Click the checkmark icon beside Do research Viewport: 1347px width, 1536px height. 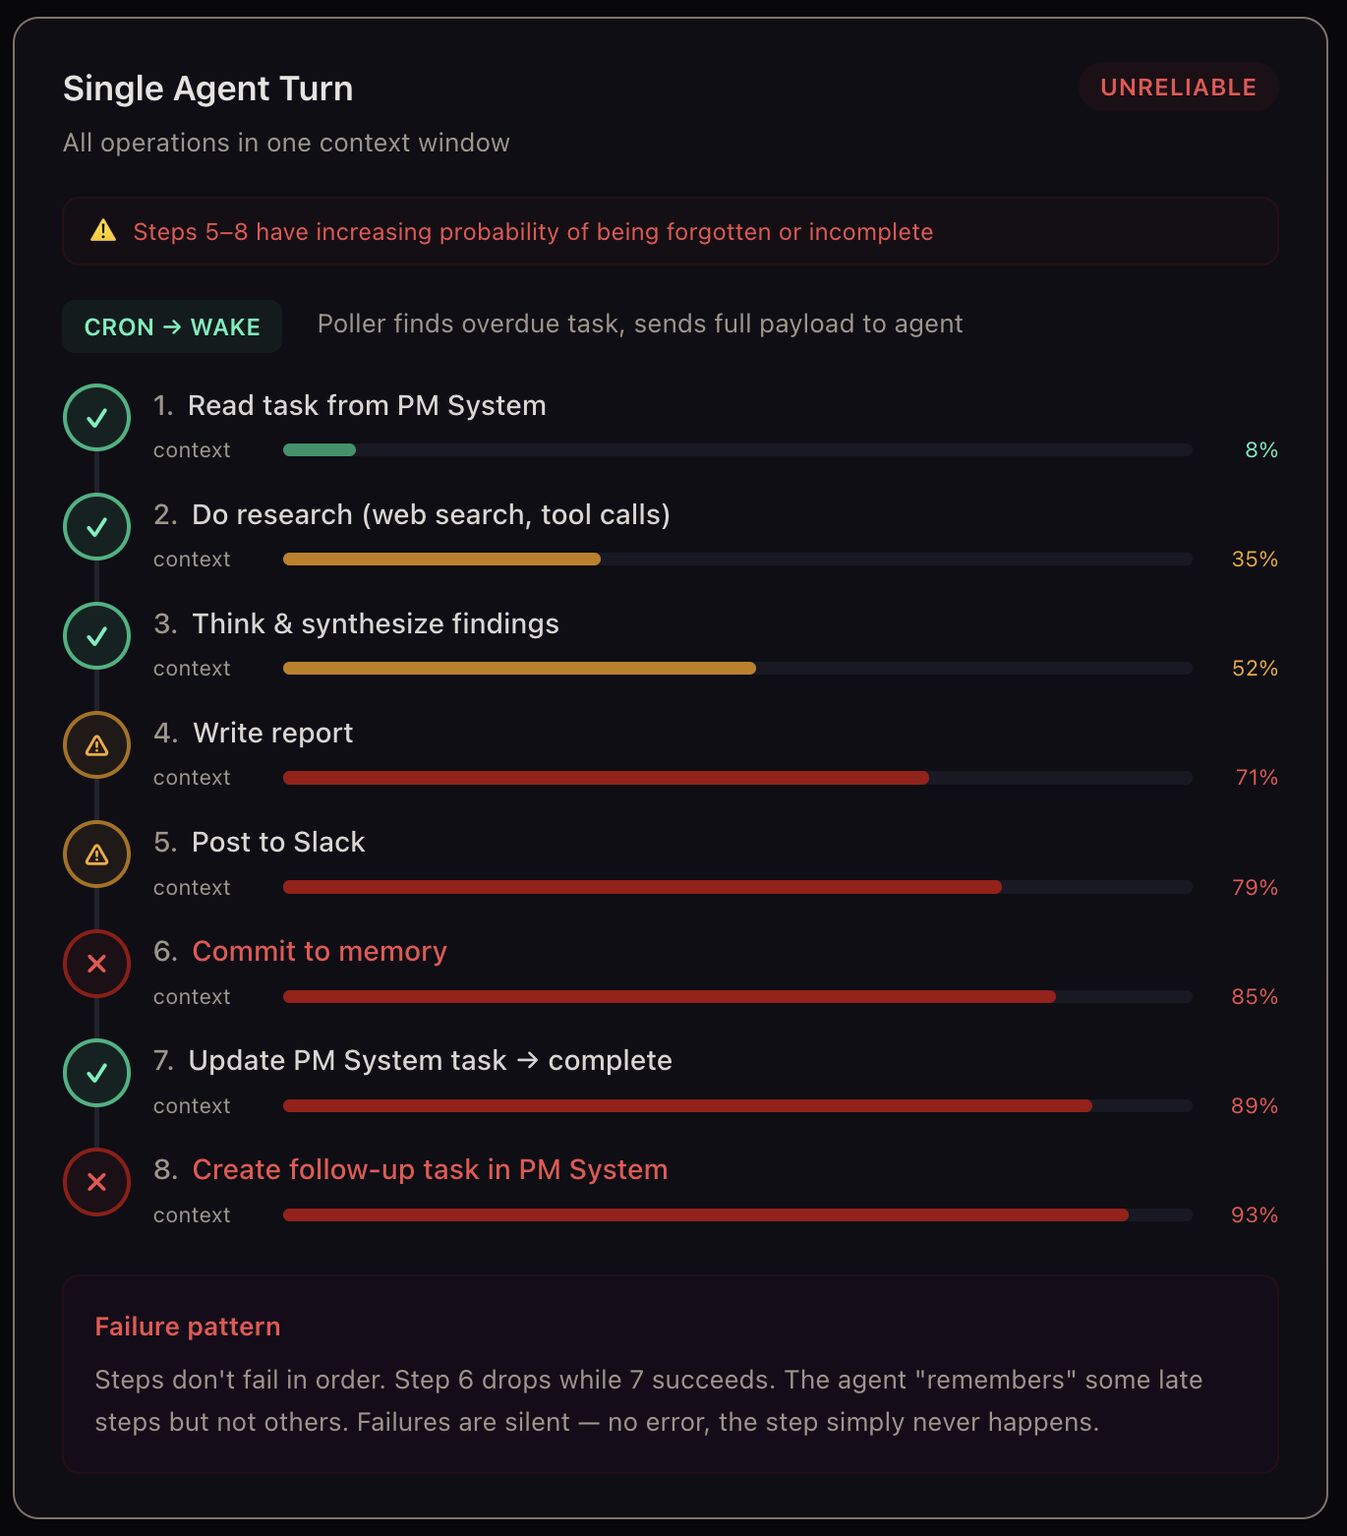pyautogui.click(x=97, y=527)
